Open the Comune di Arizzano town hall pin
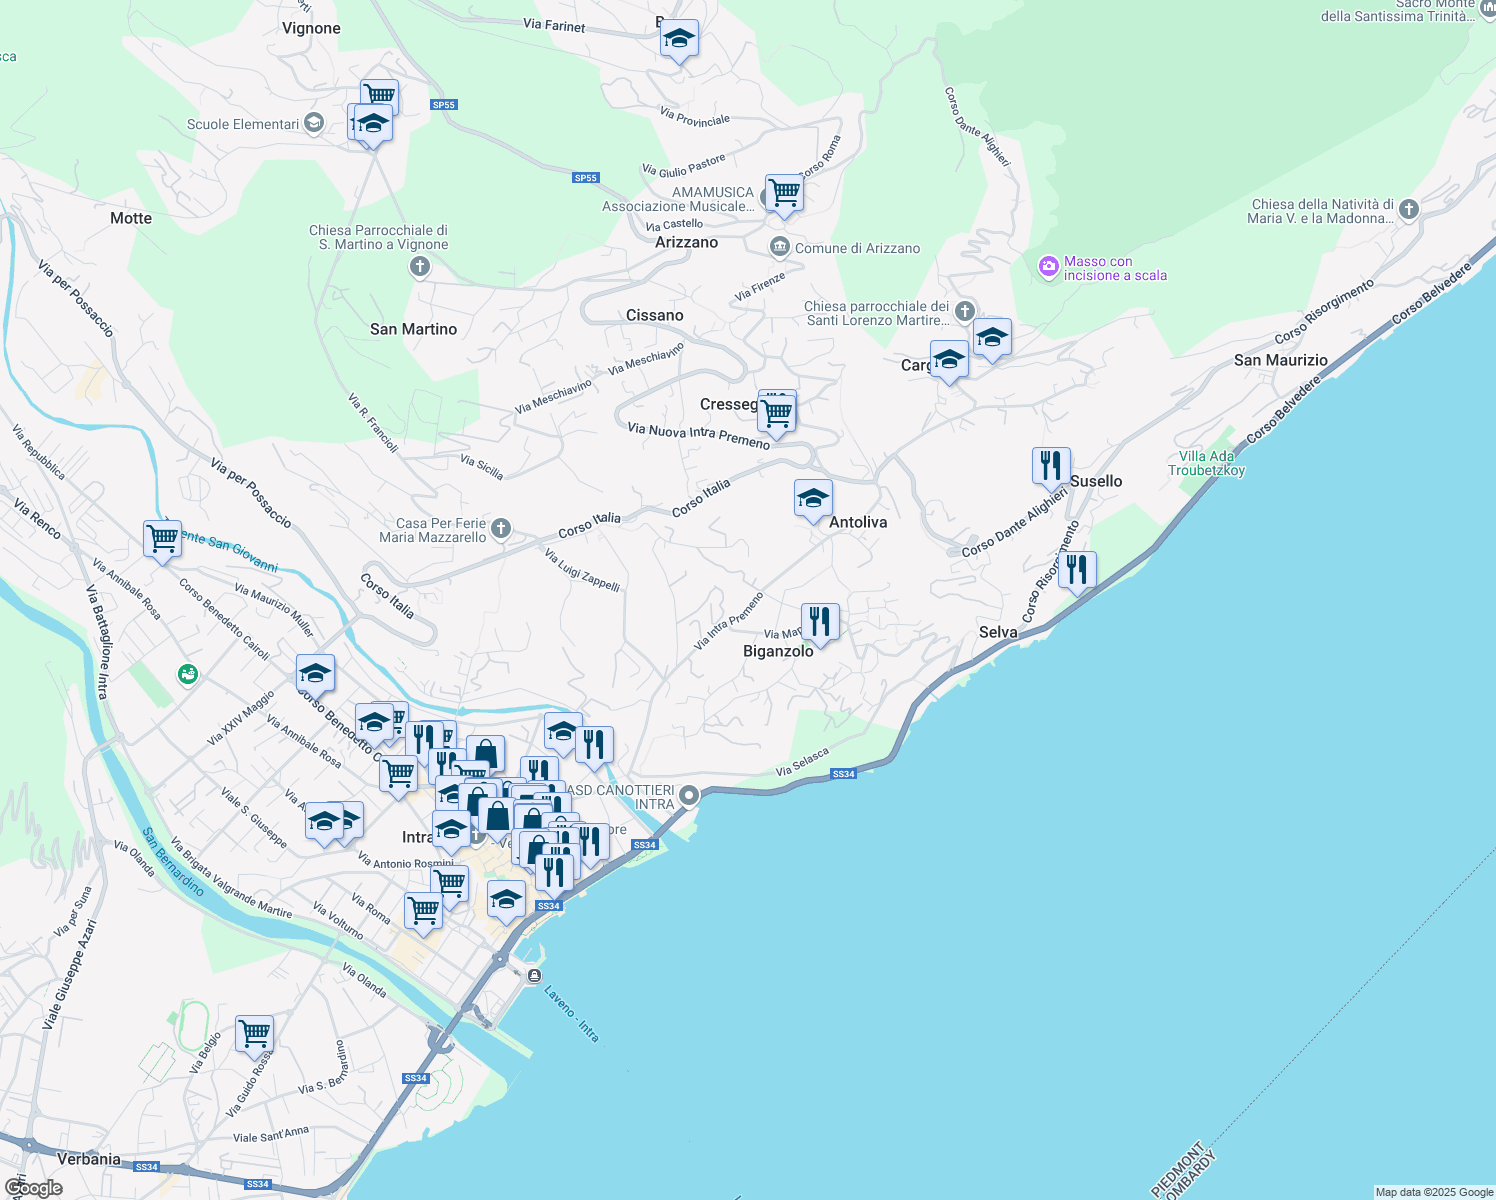The height and width of the screenshot is (1200, 1496). (x=779, y=247)
